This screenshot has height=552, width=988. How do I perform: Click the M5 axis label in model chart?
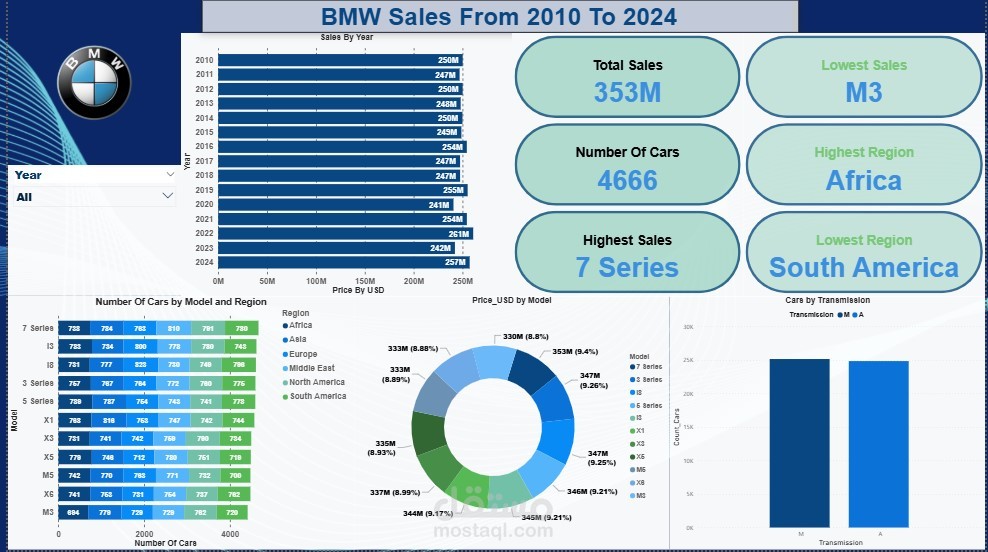pos(49,475)
